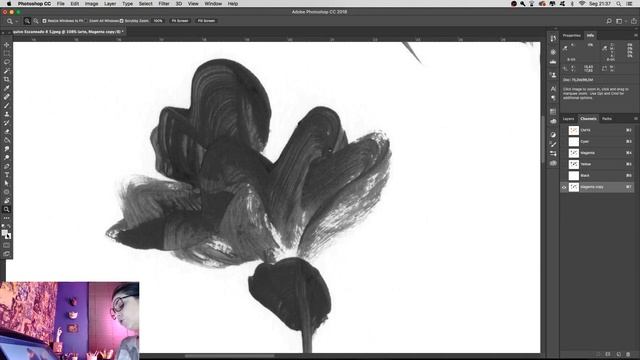Open the Image menu
This screenshot has width=640, height=360.
pyautogui.click(x=91, y=4)
